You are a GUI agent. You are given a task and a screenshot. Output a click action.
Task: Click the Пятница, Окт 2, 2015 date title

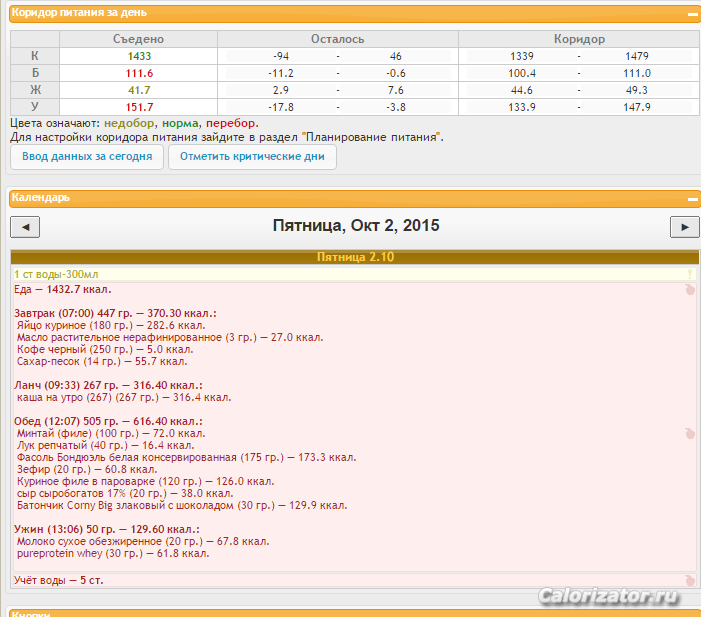[355, 226]
